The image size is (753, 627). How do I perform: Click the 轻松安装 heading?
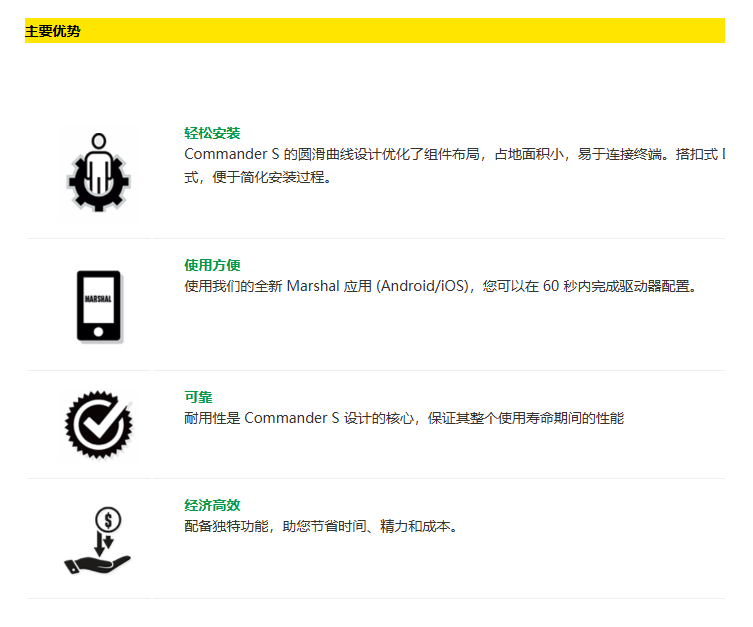(x=212, y=133)
